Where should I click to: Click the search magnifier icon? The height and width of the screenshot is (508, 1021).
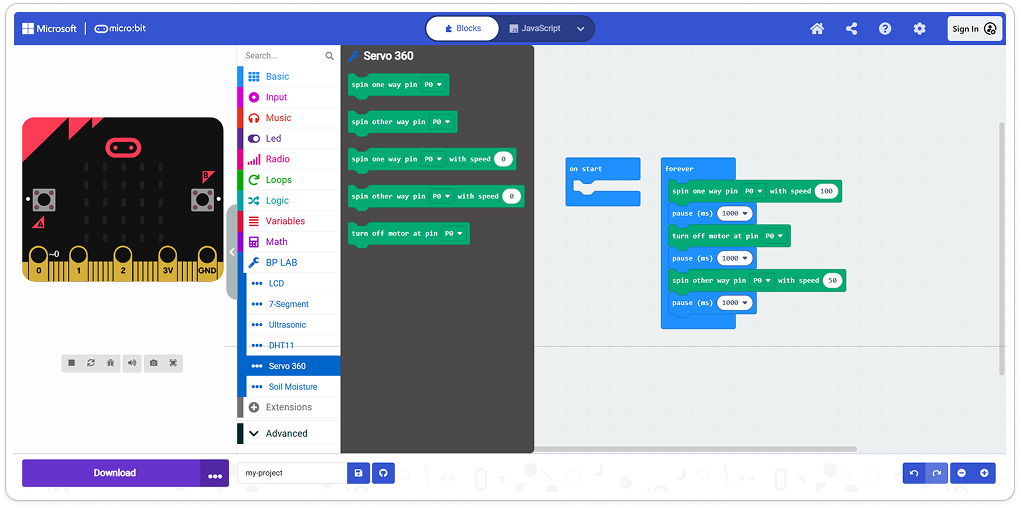point(329,56)
